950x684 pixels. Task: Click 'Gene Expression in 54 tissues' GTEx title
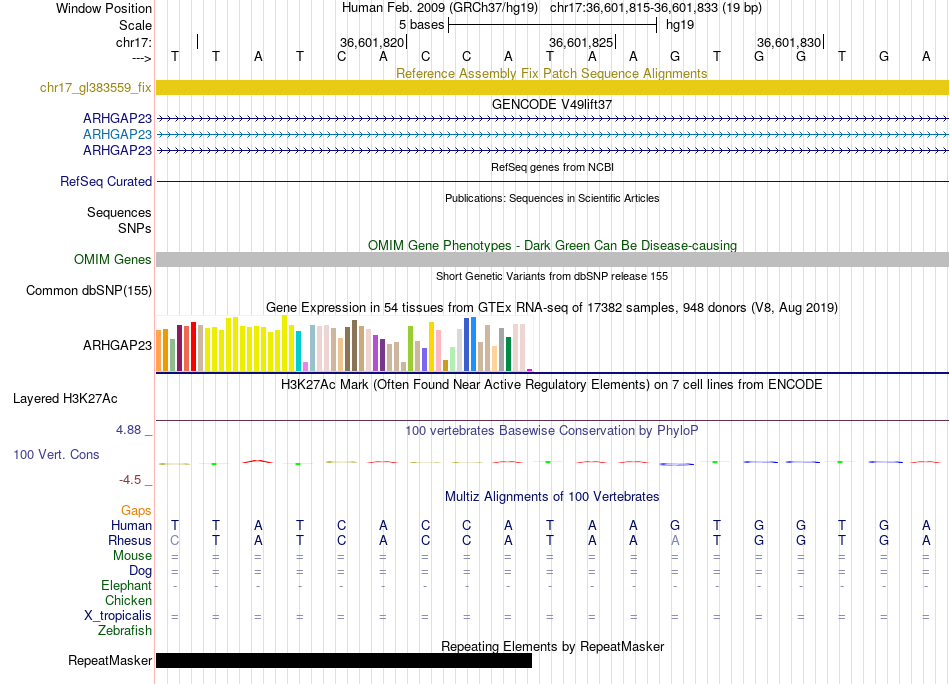(552, 307)
